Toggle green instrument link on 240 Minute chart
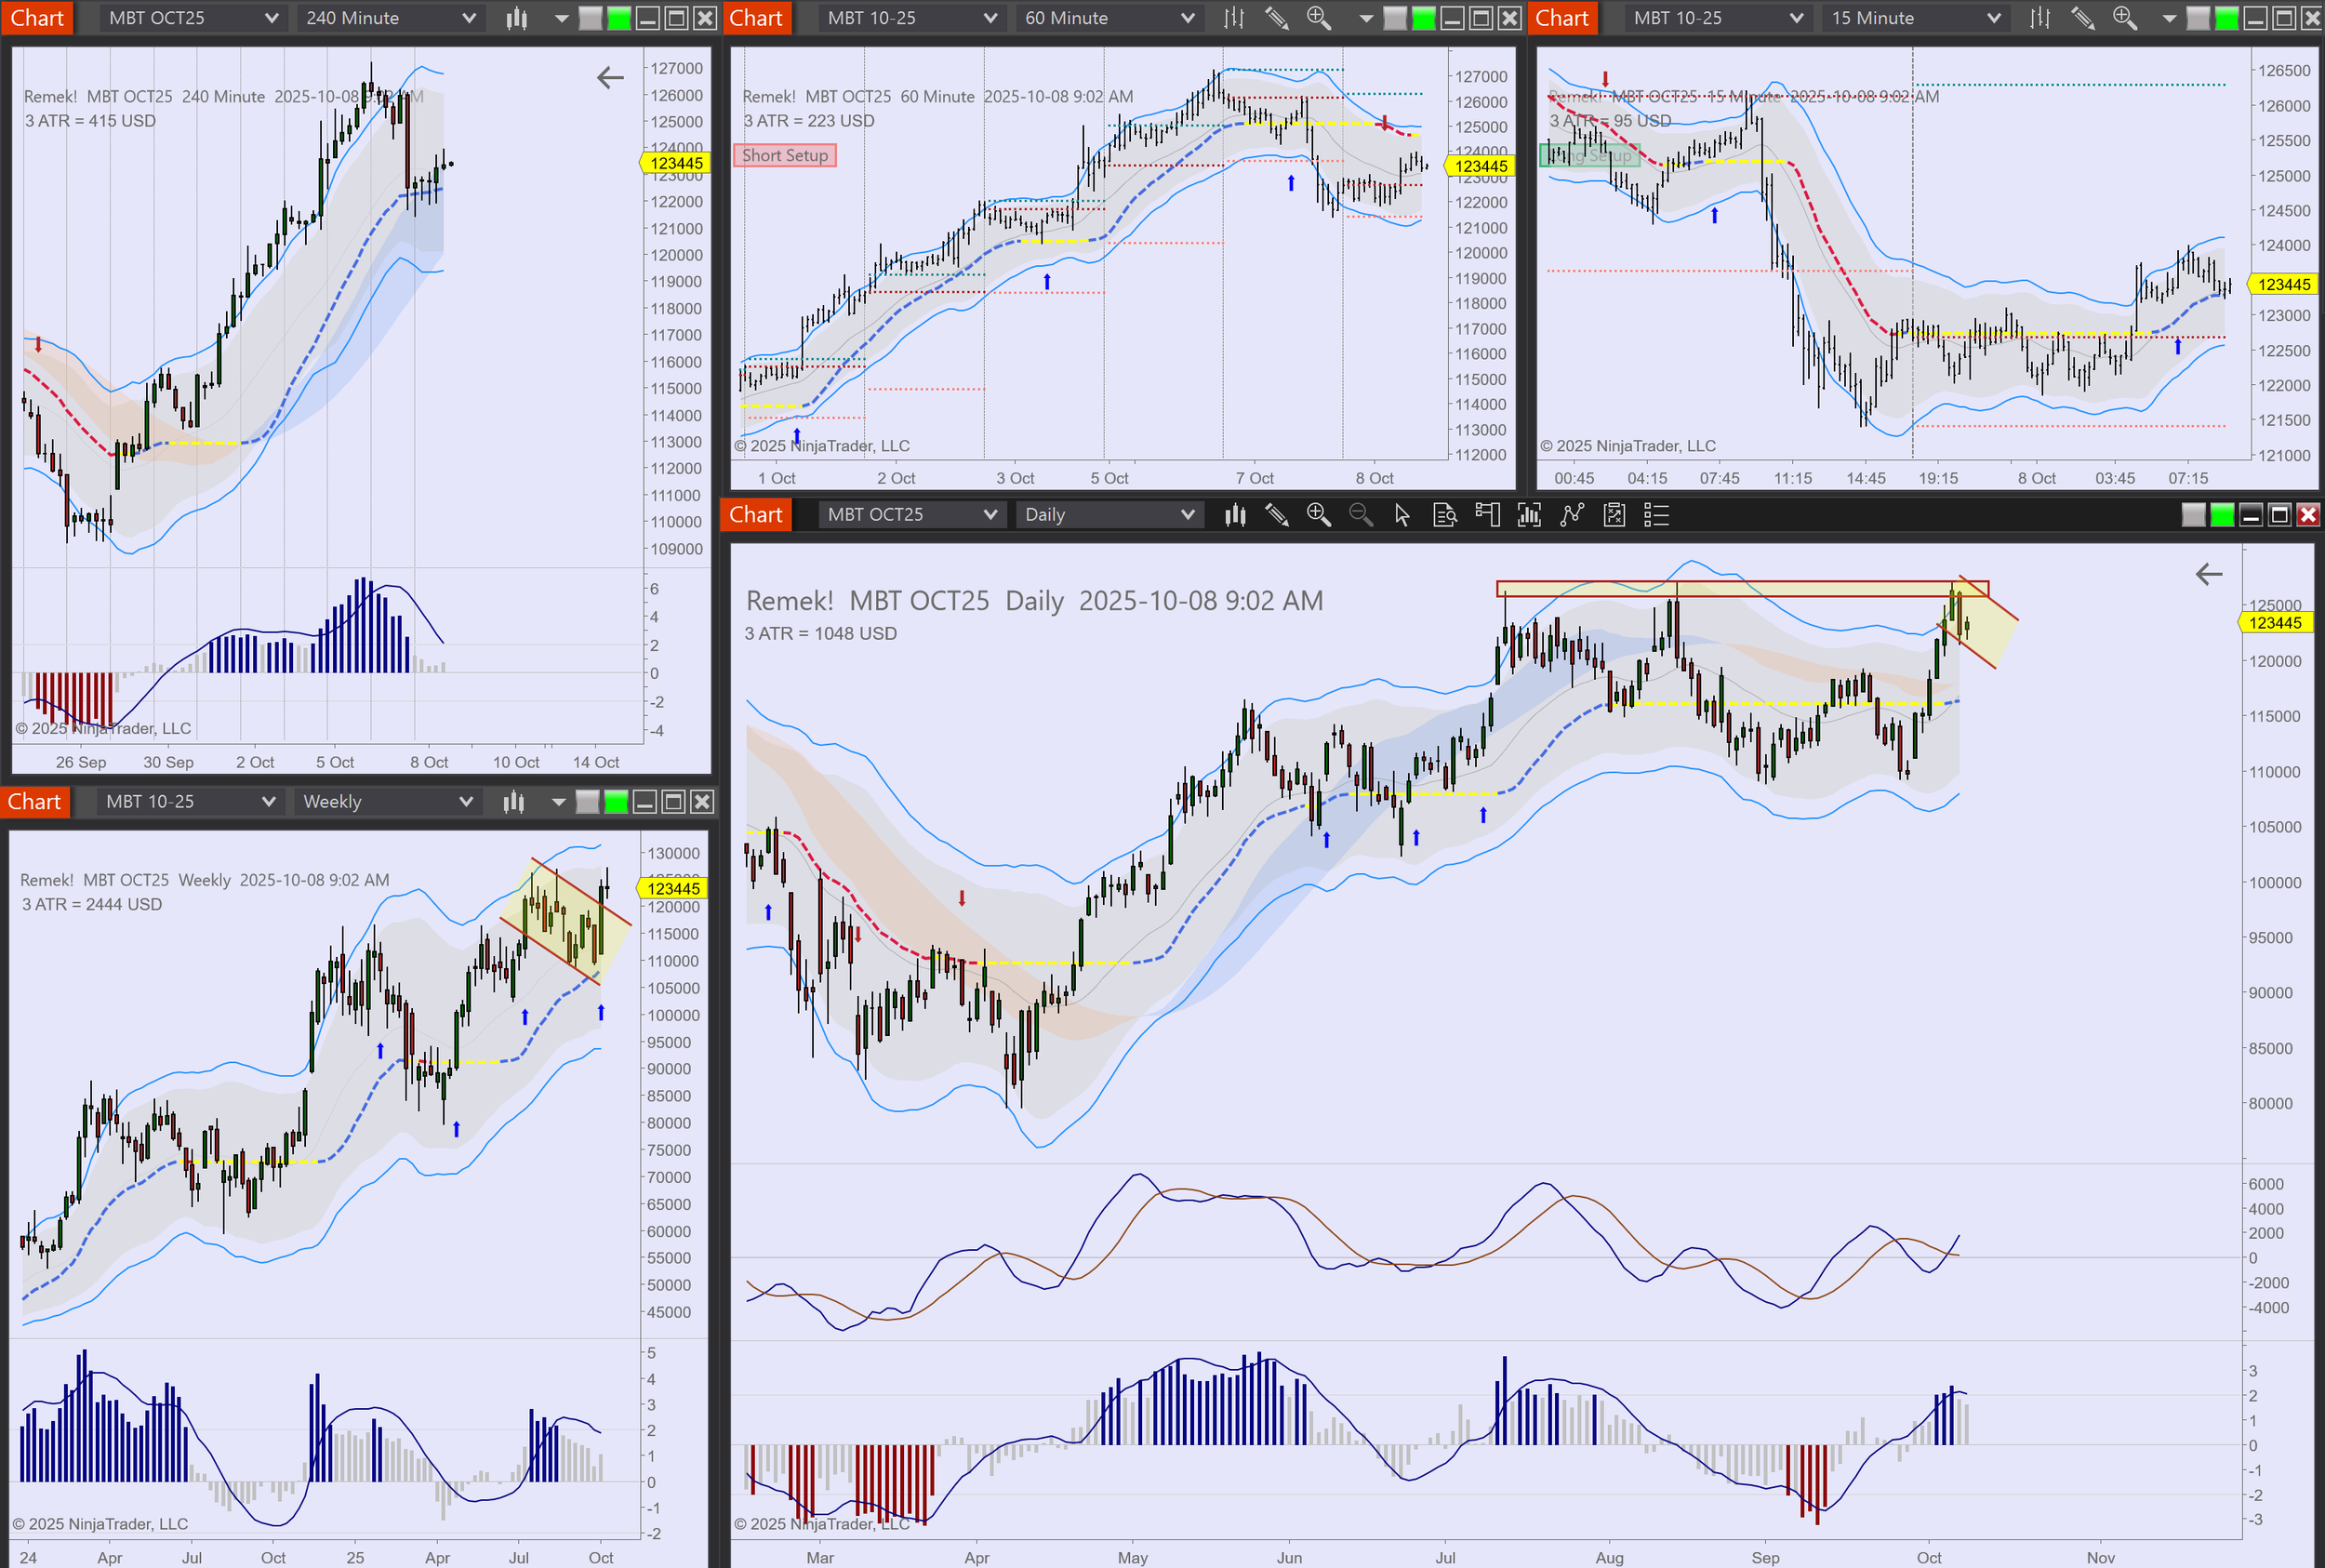The width and height of the screenshot is (2325, 1568). (619, 18)
